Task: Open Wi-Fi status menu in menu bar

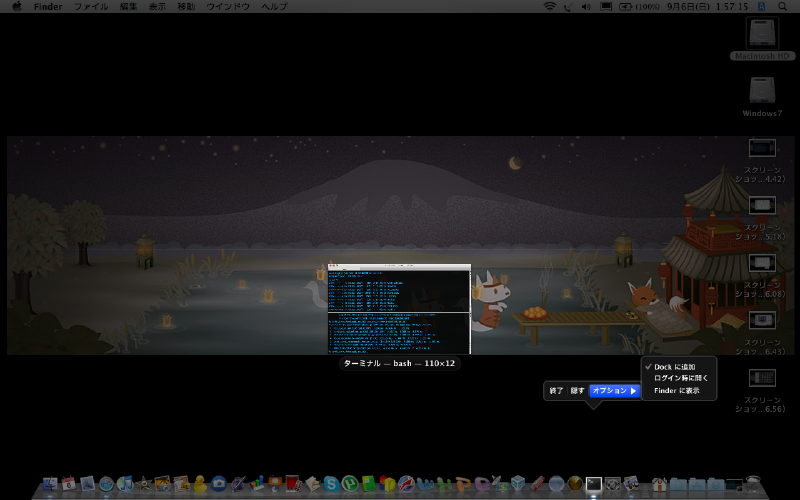Action: pyautogui.click(x=549, y=7)
